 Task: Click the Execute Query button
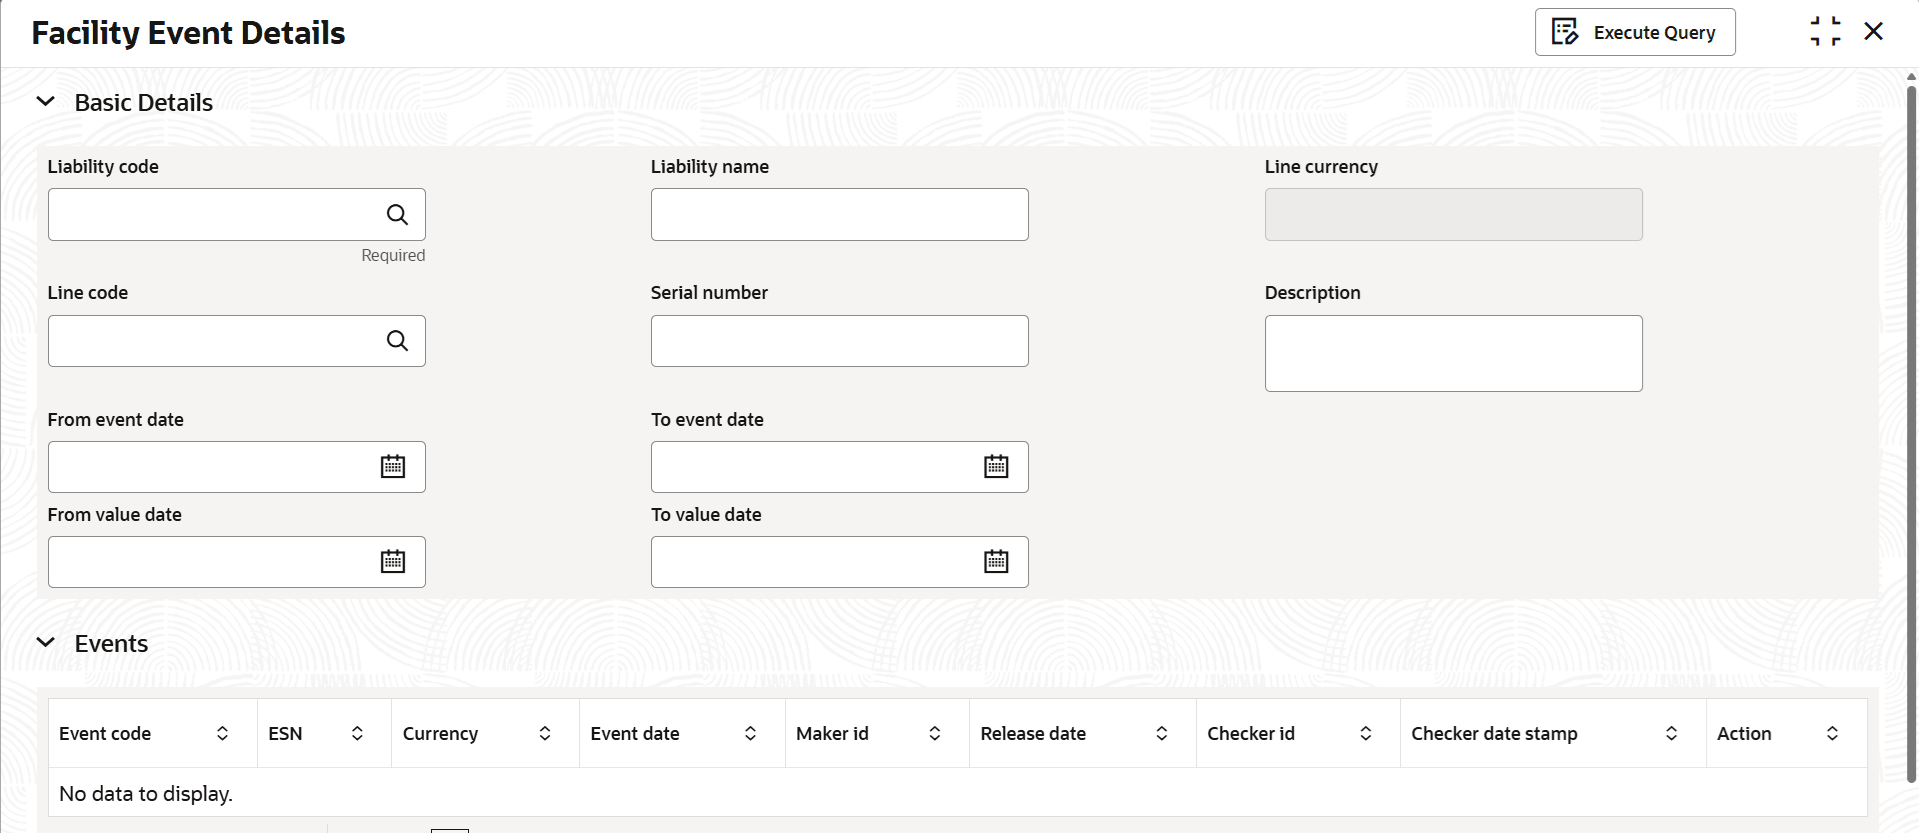tap(1635, 33)
